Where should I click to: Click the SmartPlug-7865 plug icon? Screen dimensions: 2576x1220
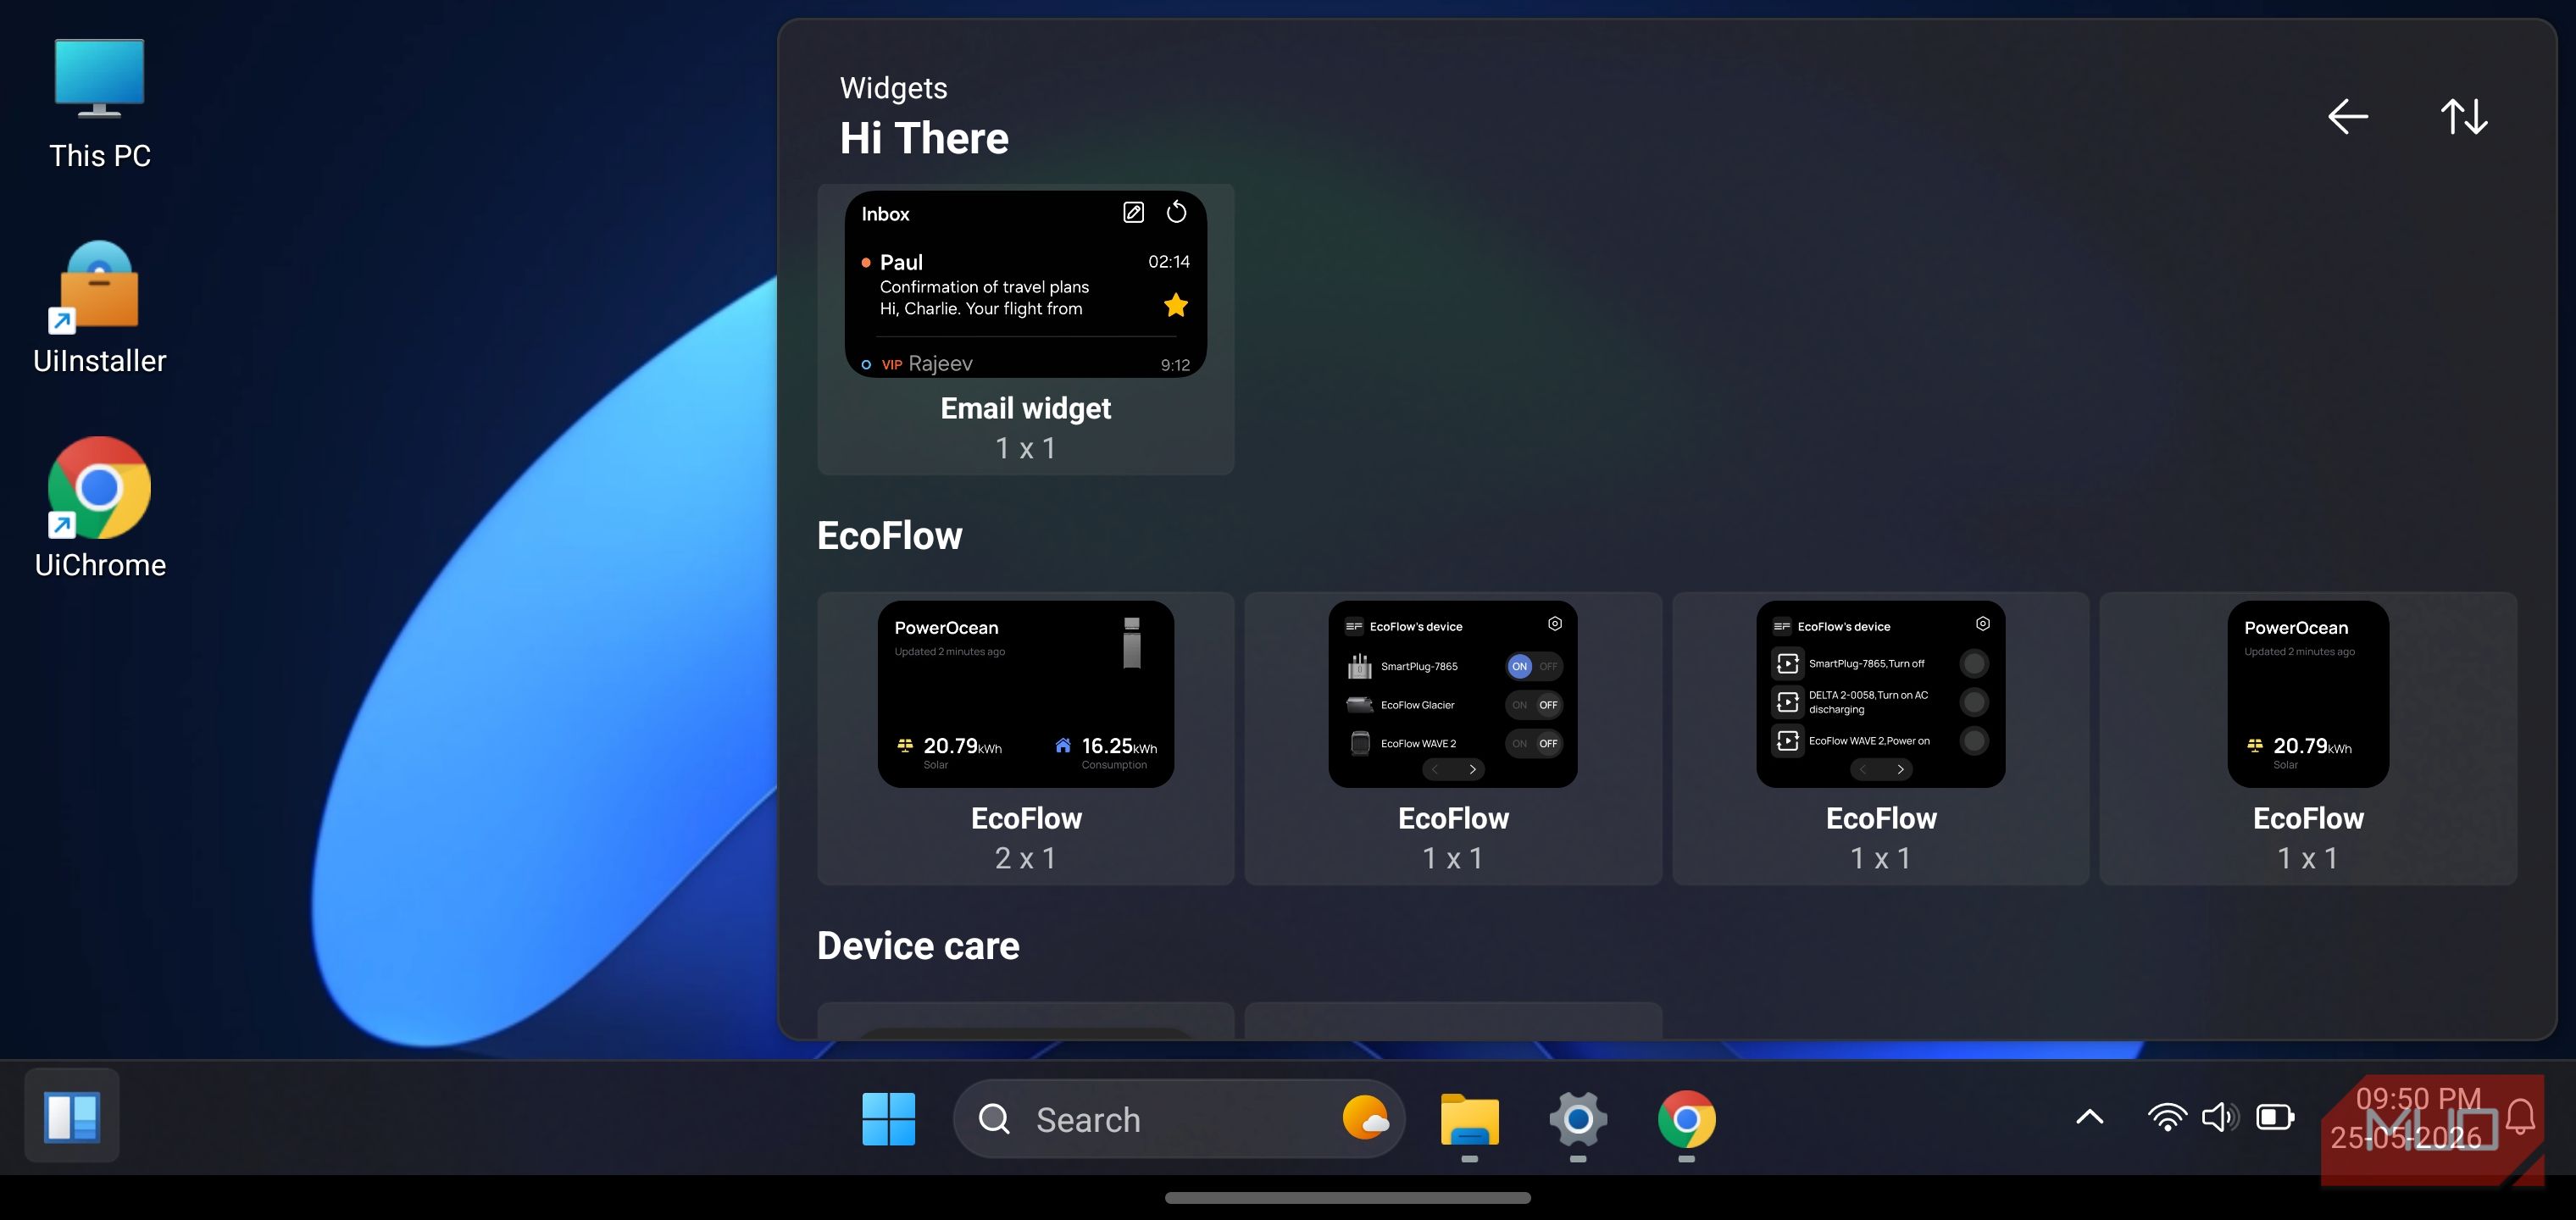point(1359,666)
